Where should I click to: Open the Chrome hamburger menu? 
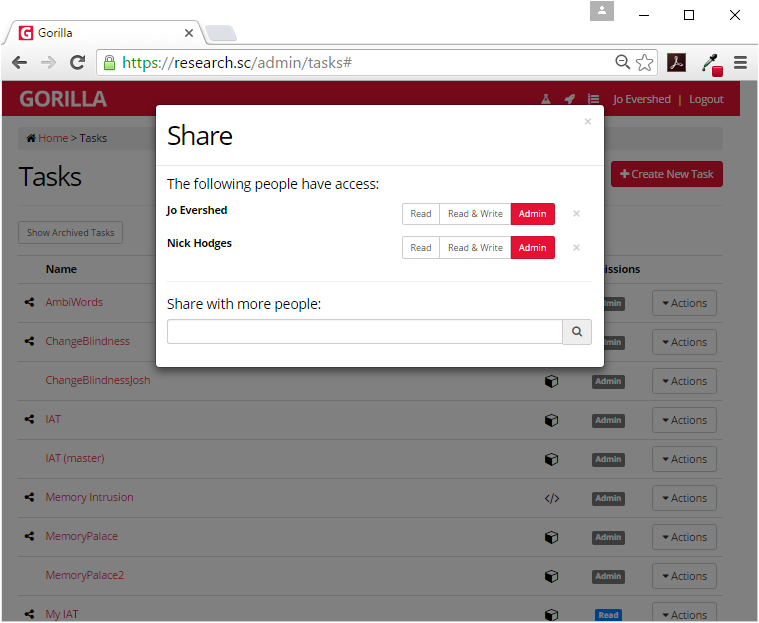(x=740, y=63)
